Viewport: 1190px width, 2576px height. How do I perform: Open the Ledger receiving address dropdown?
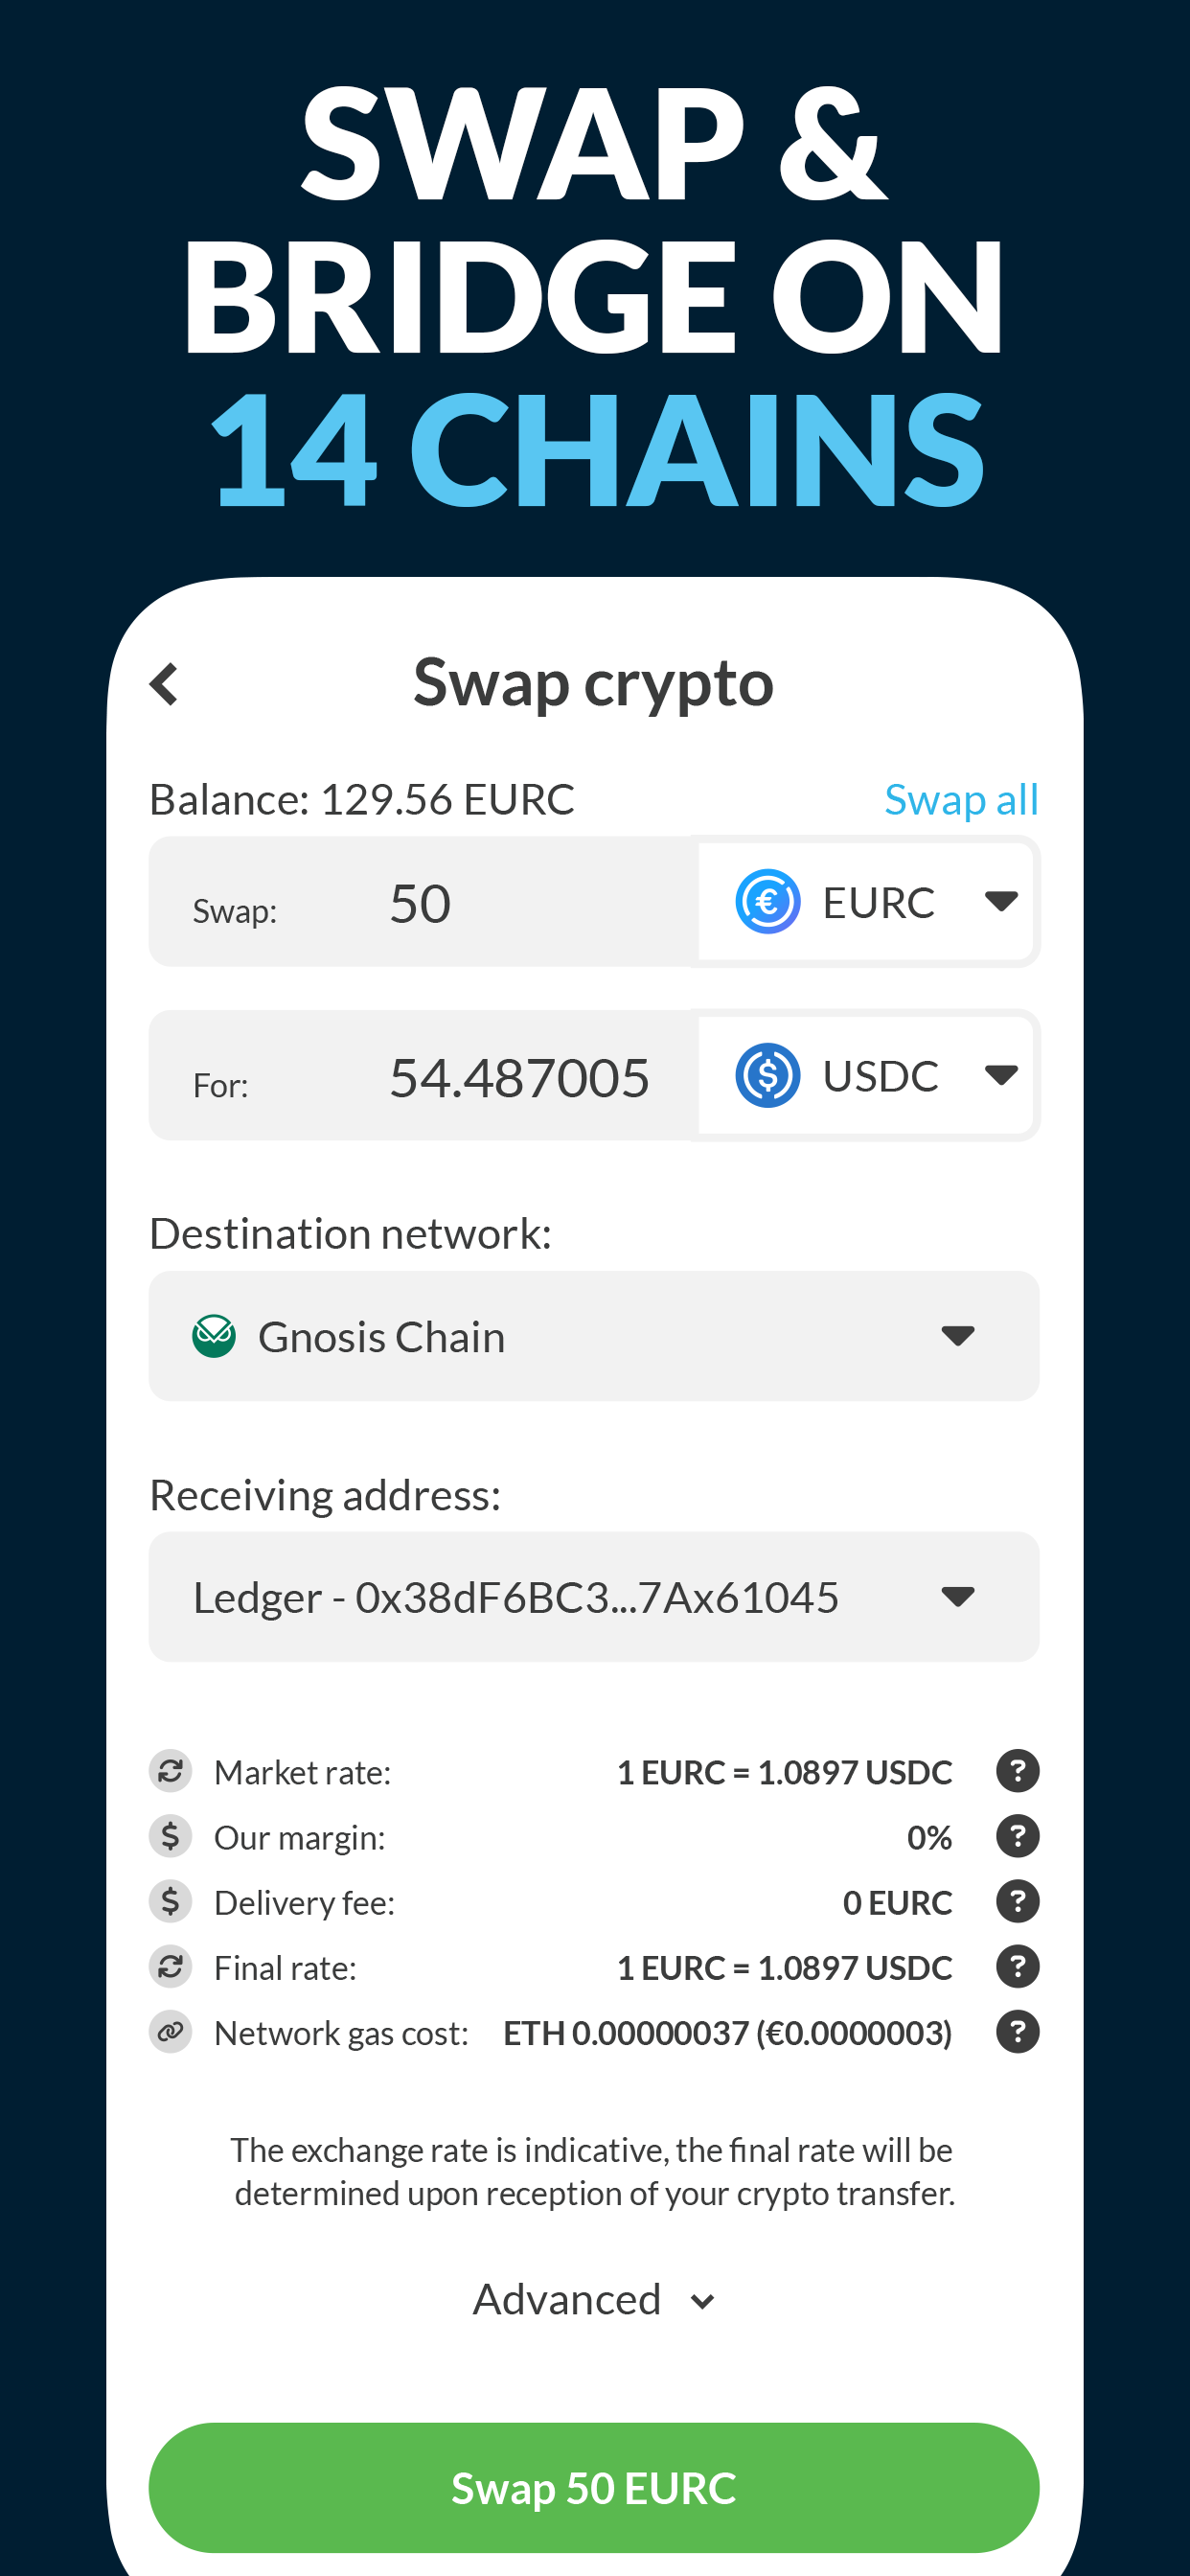594,1597
